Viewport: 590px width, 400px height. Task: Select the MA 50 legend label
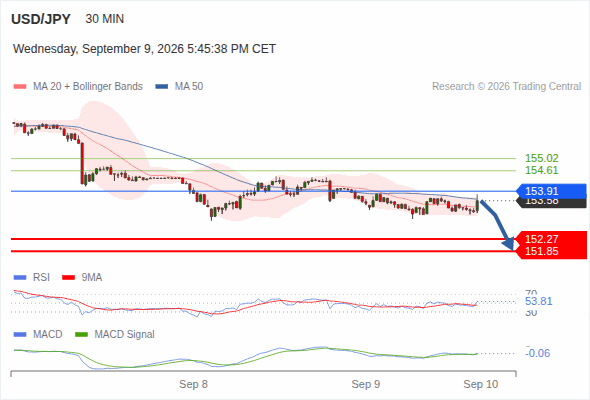point(189,87)
